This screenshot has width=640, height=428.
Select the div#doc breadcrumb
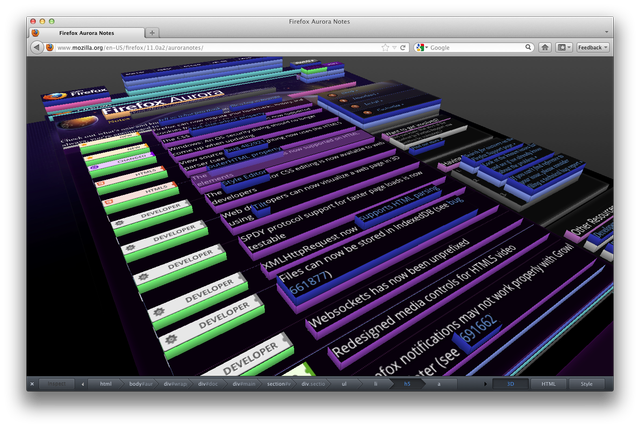click(x=208, y=384)
